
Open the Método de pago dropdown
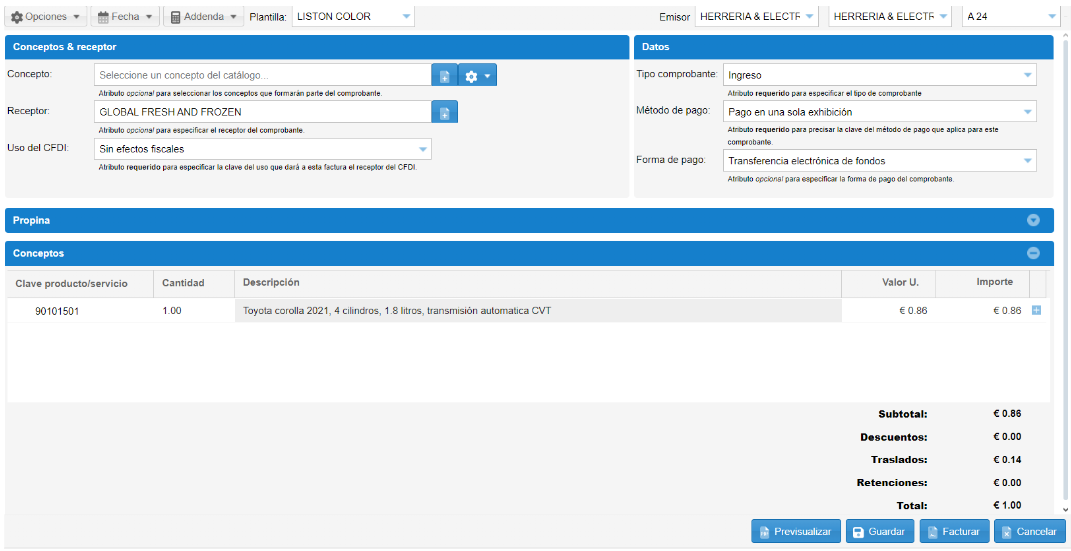[x=879, y=112]
